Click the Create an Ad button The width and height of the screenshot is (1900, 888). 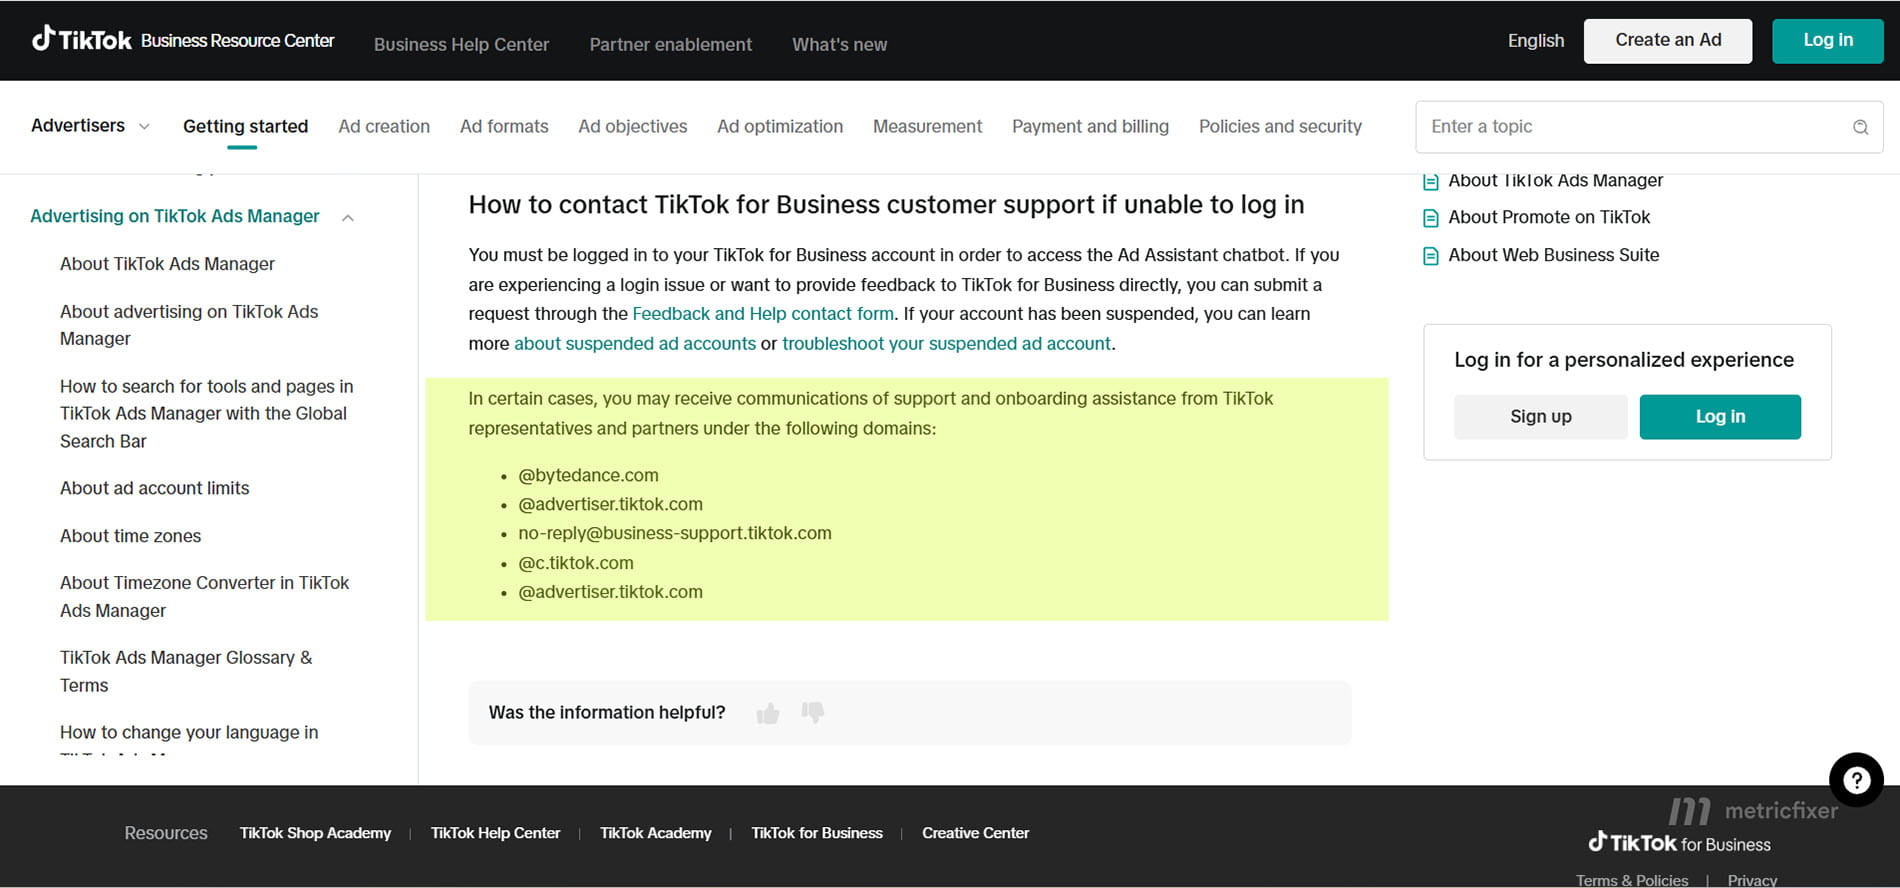point(1668,41)
